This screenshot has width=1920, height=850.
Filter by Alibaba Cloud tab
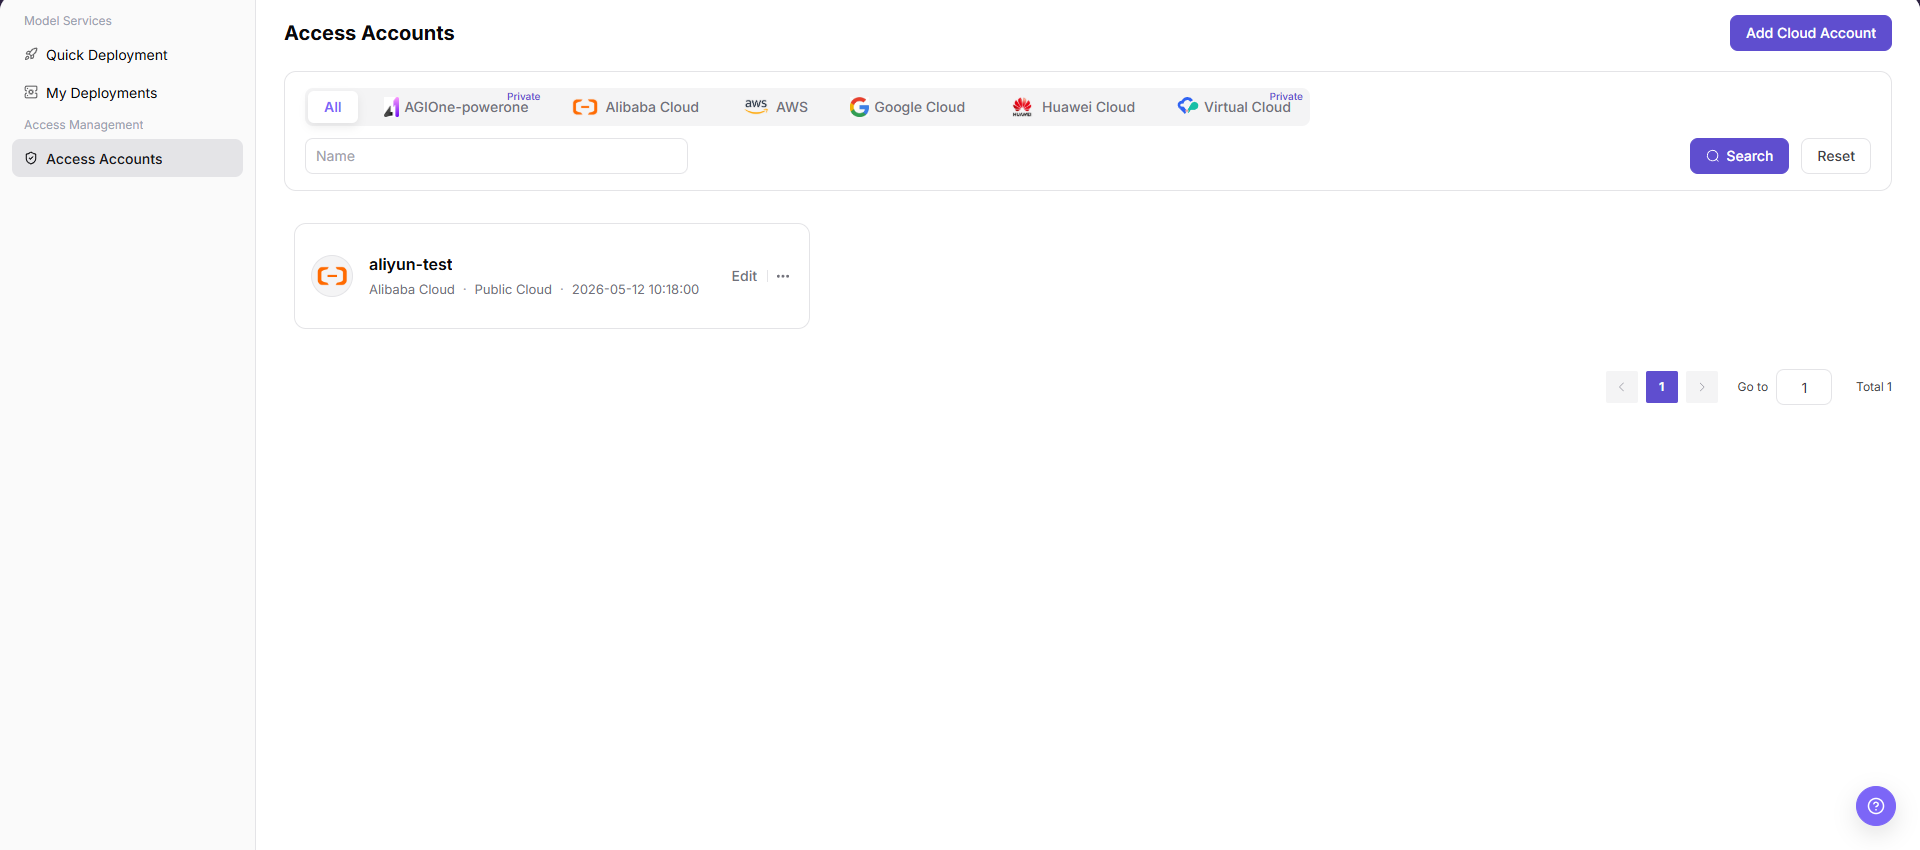[x=636, y=107]
